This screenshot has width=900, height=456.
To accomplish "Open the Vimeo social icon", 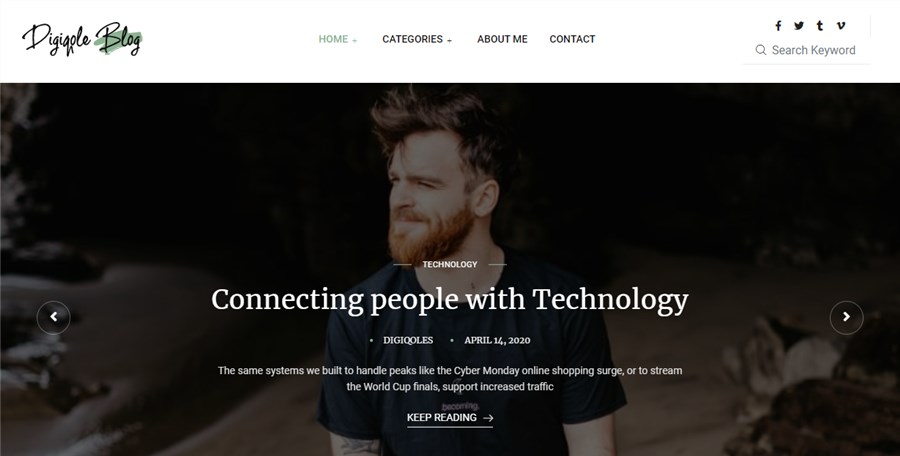I will (x=841, y=25).
